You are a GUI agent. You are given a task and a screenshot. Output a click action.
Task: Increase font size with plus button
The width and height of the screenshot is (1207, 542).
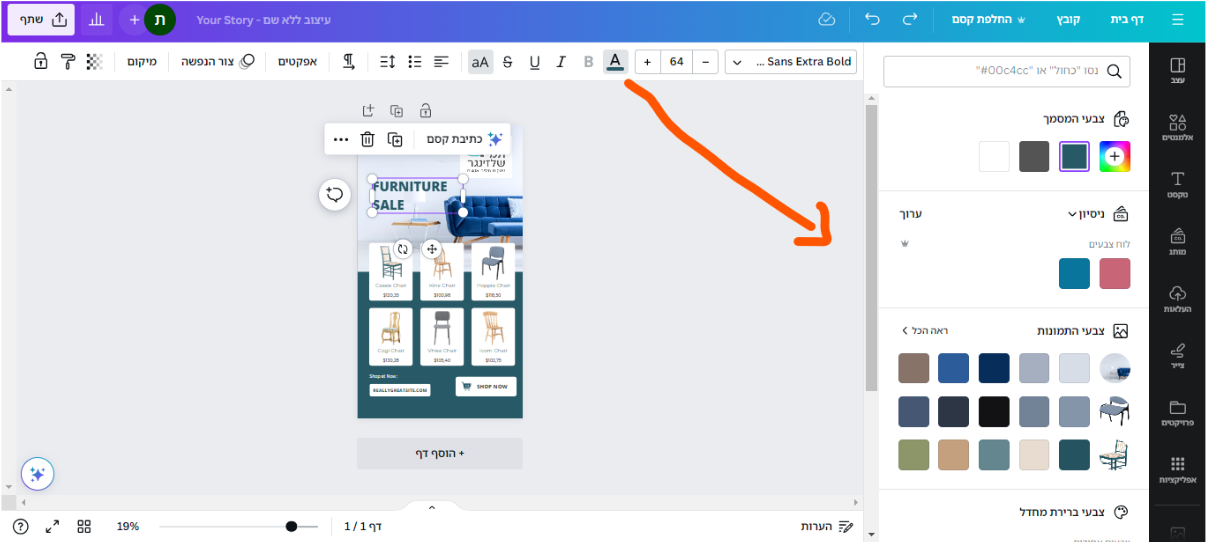[647, 62]
